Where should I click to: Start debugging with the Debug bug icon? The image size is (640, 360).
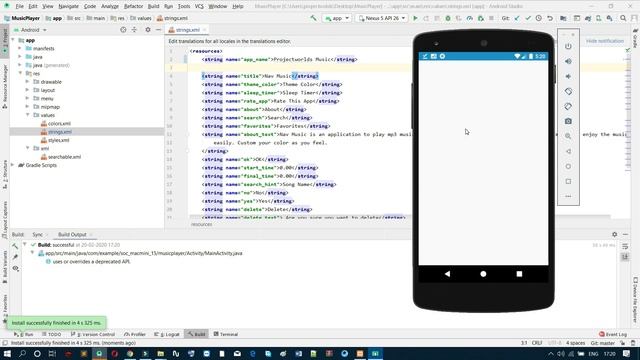(x=448, y=18)
